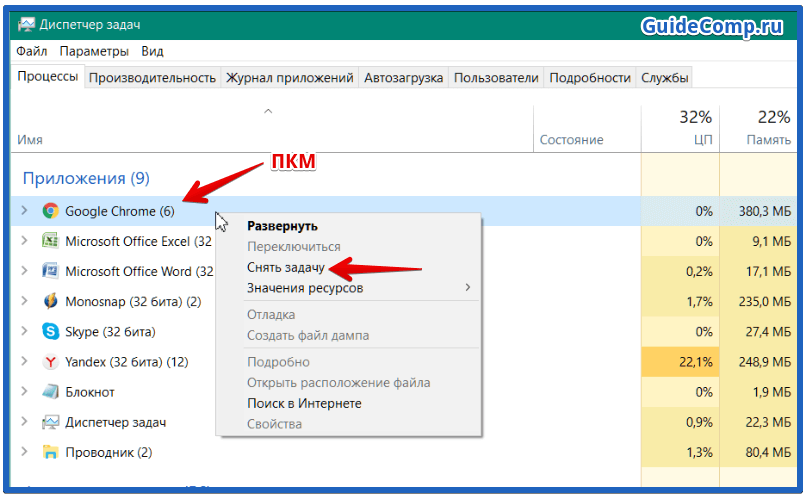Select the Приложения (9) group heading
Screen dimensions: 808x497
(x=86, y=178)
